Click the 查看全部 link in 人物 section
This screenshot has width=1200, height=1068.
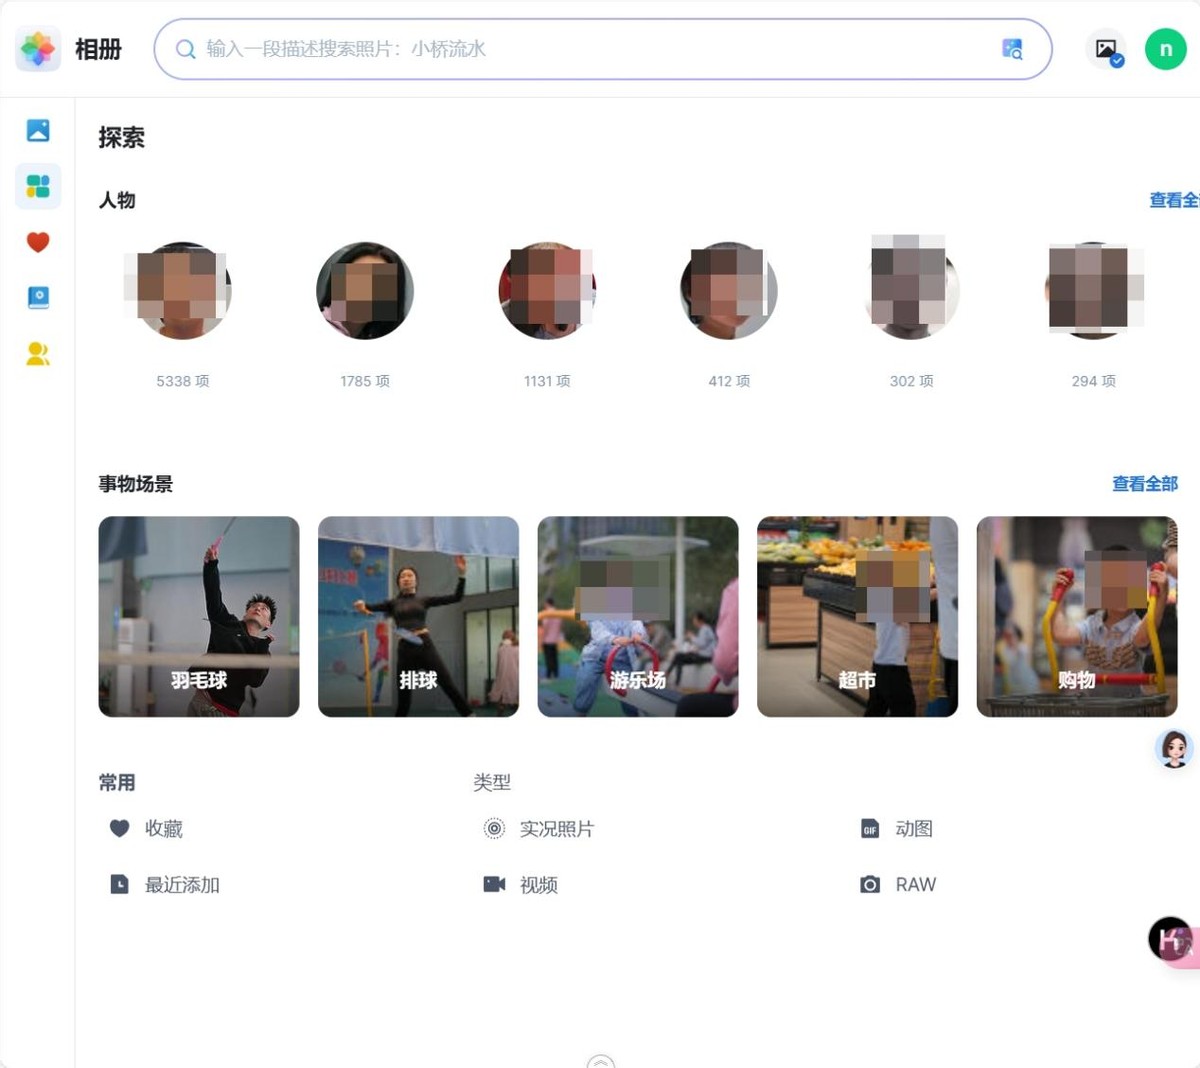[1174, 200]
